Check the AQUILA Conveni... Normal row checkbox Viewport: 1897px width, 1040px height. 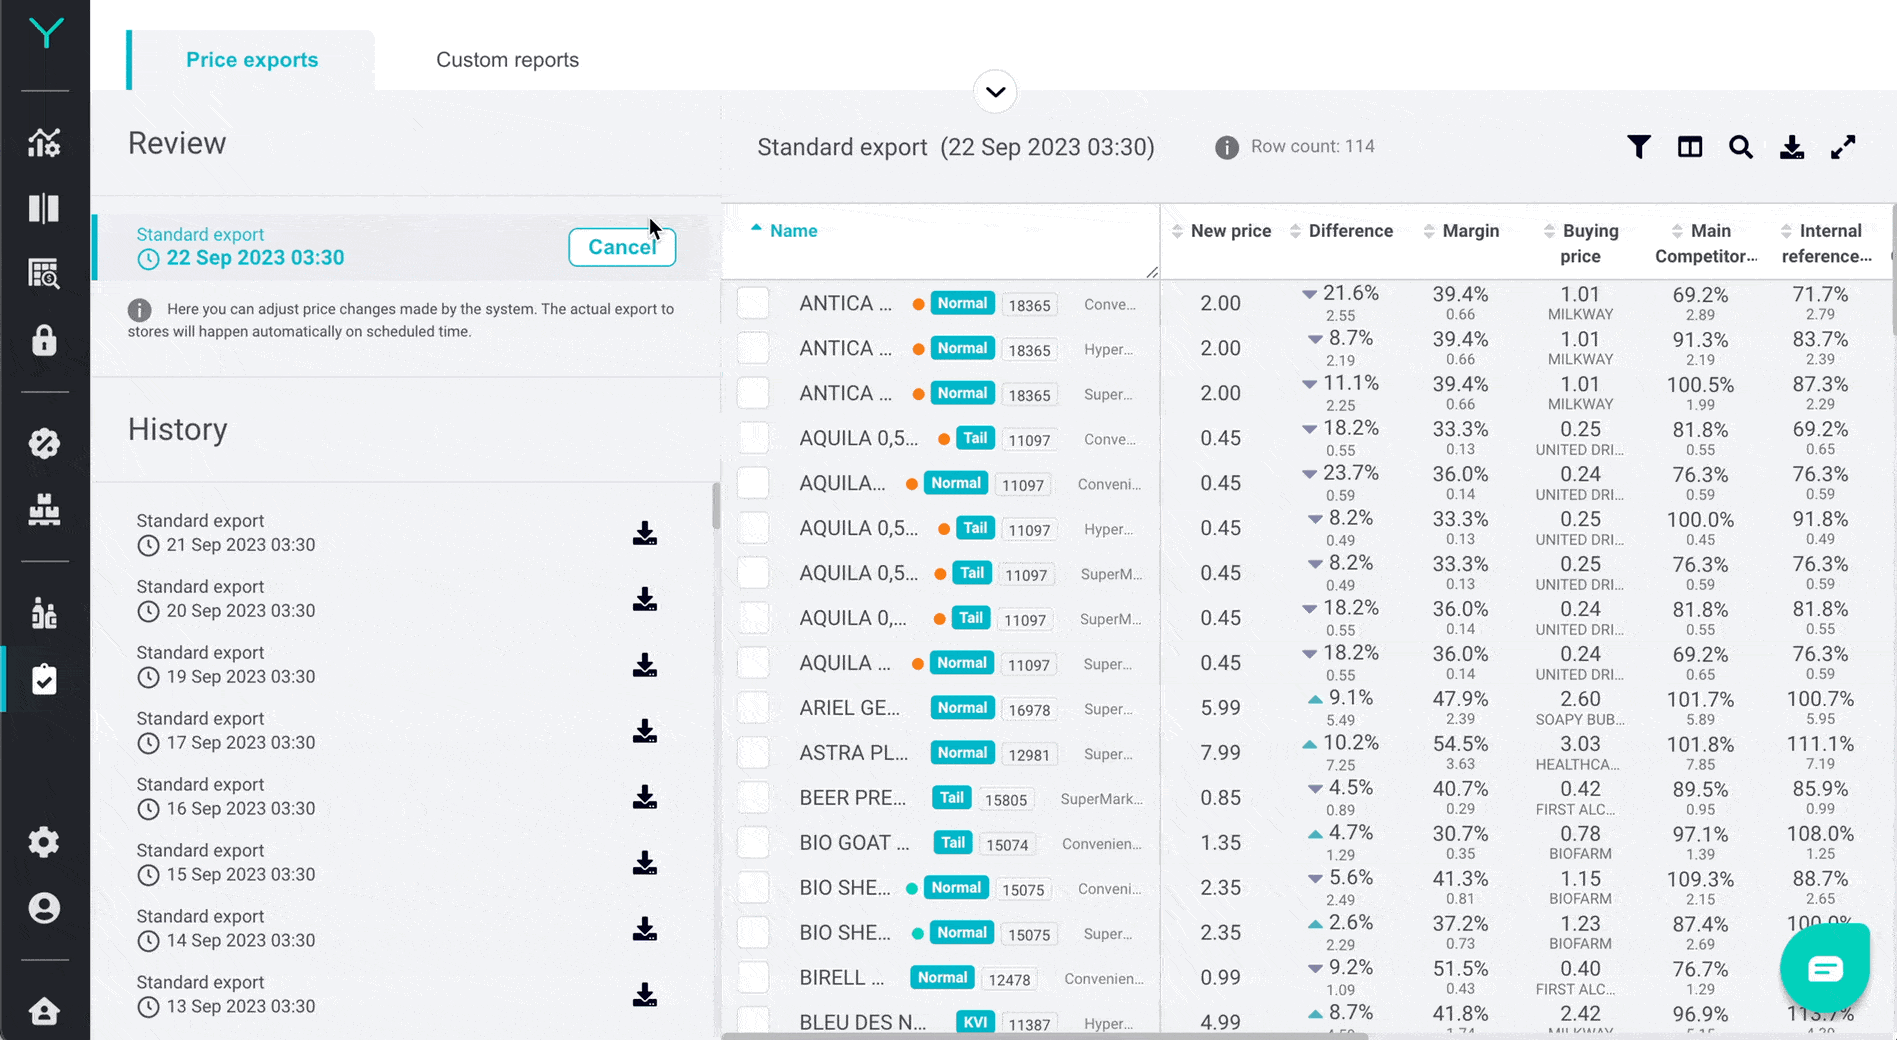[x=753, y=483]
